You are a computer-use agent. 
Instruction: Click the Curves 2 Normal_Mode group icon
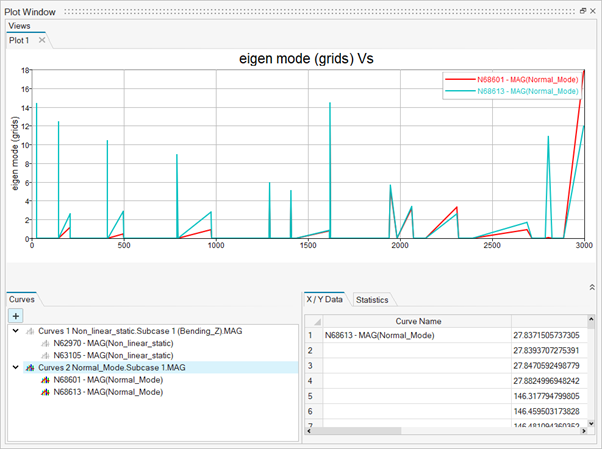[29, 367]
